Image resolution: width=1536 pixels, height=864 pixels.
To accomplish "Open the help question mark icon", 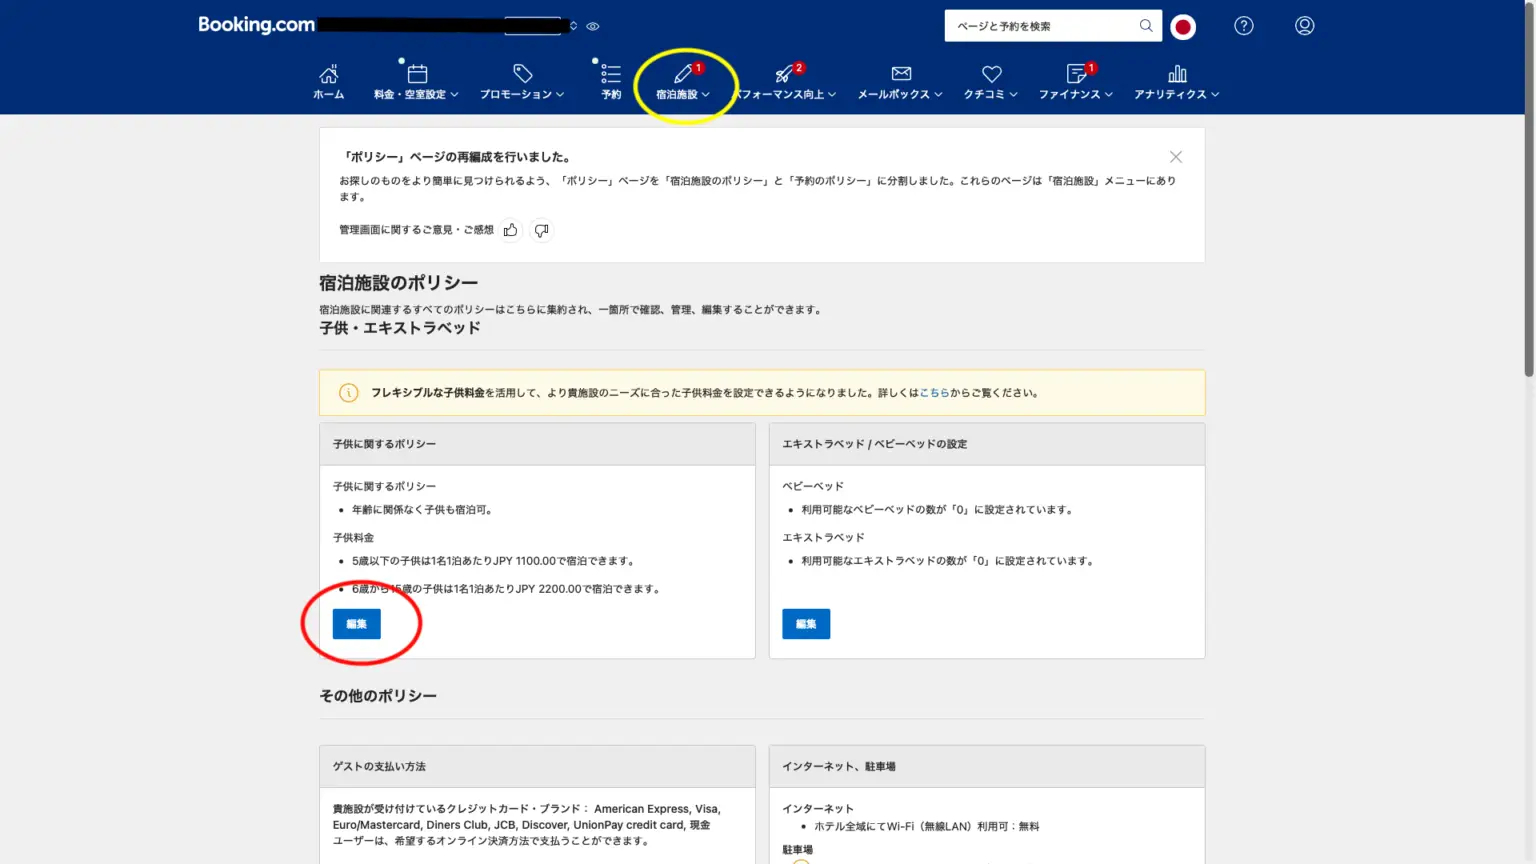I will [1243, 26].
